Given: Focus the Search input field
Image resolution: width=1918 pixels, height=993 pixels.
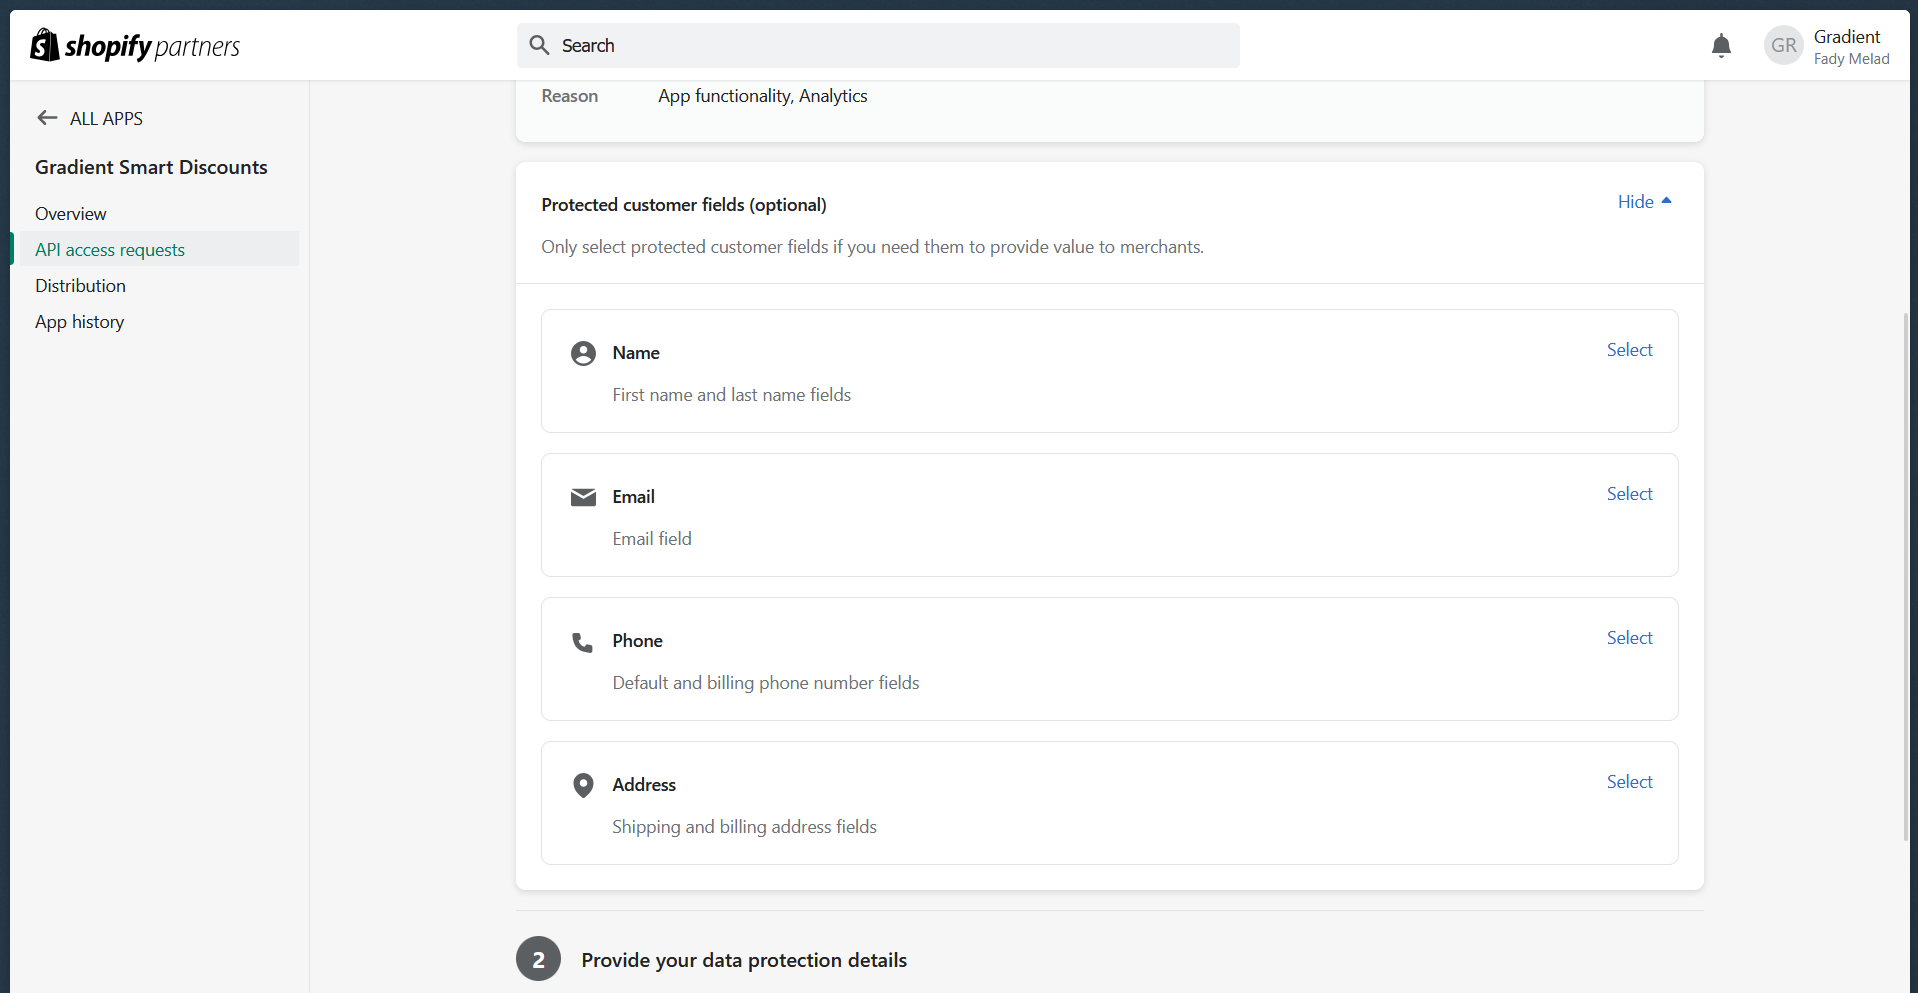Looking at the screenshot, I should click(x=878, y=46).
